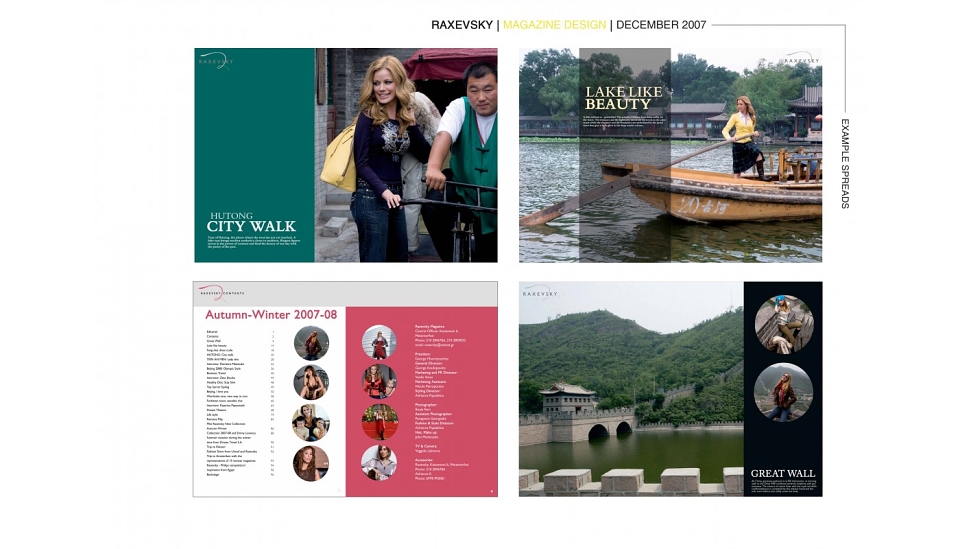Click pink-page circle of woman with child

(379, 381)
